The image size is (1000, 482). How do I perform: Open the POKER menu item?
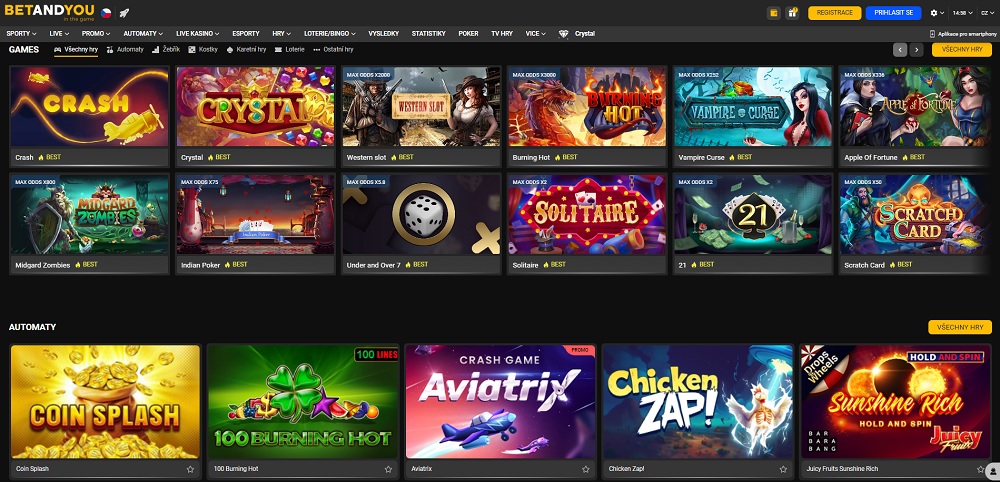point(468,34)
